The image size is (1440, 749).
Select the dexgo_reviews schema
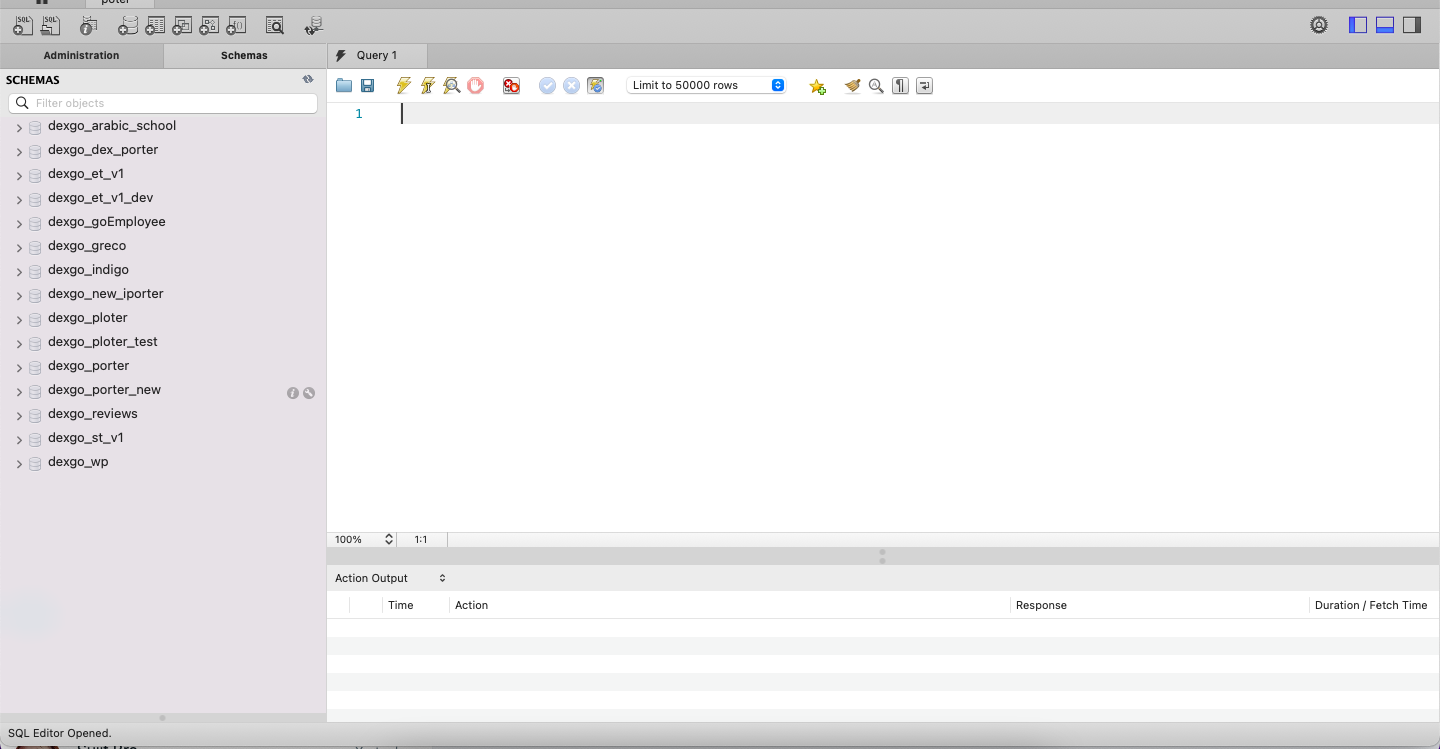(93, 414)
